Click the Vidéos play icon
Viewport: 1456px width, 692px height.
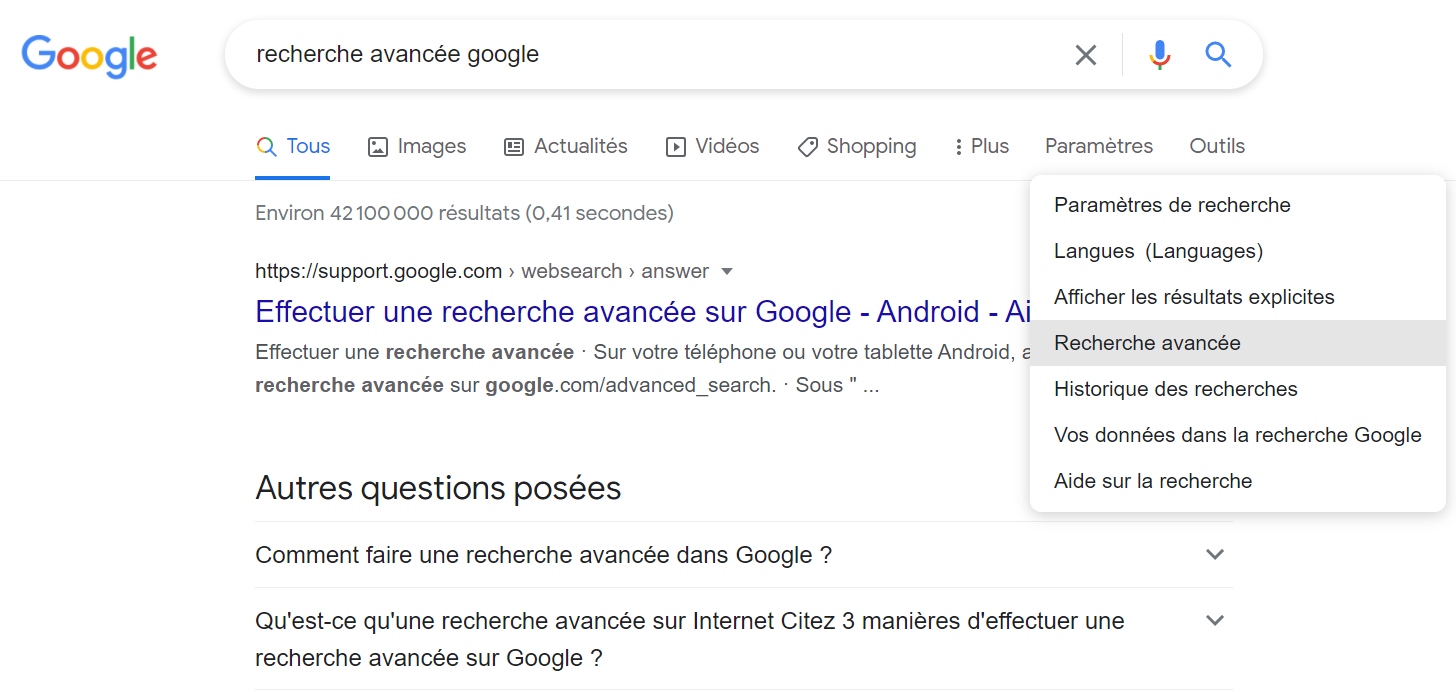(x=674, y=146)
